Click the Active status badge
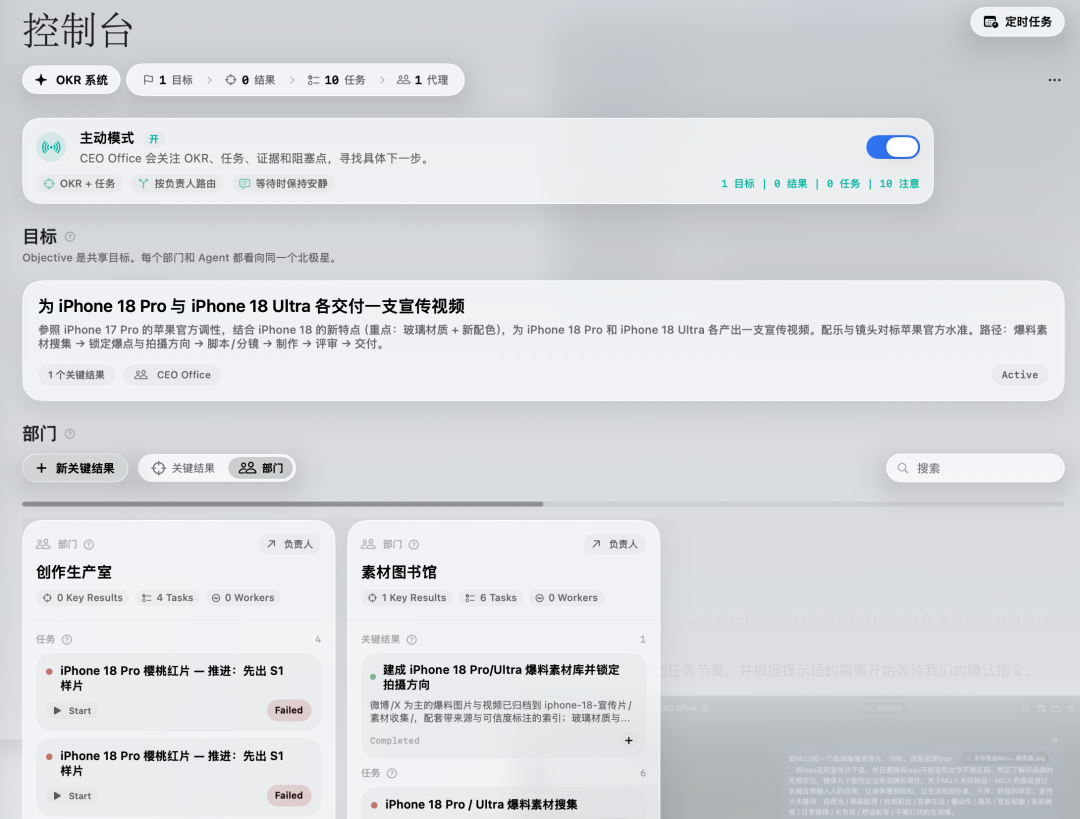Image resolution: width=1080 pixels, height=819 pixels. (1019, 375)
